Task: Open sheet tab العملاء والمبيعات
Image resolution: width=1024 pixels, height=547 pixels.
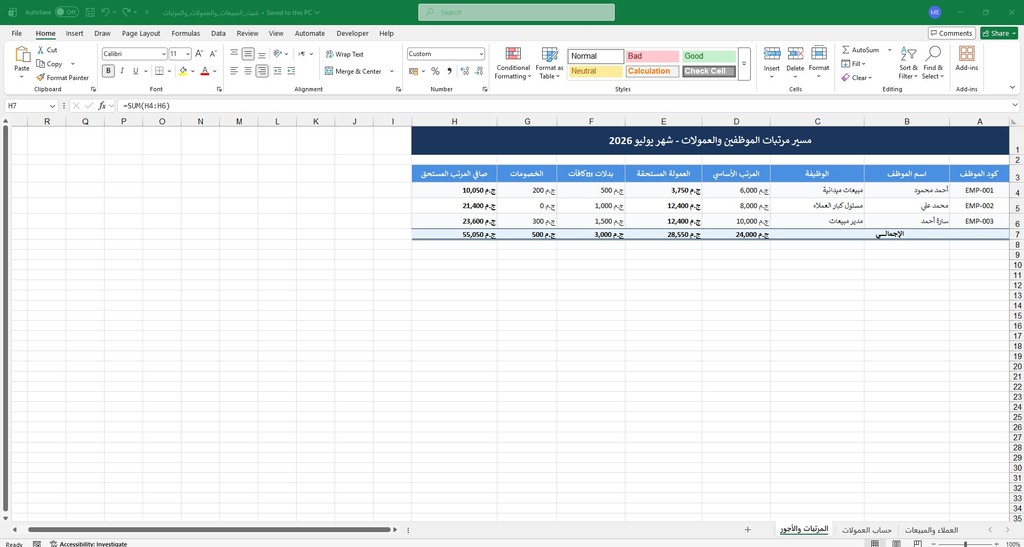Action: pos(932,529)
